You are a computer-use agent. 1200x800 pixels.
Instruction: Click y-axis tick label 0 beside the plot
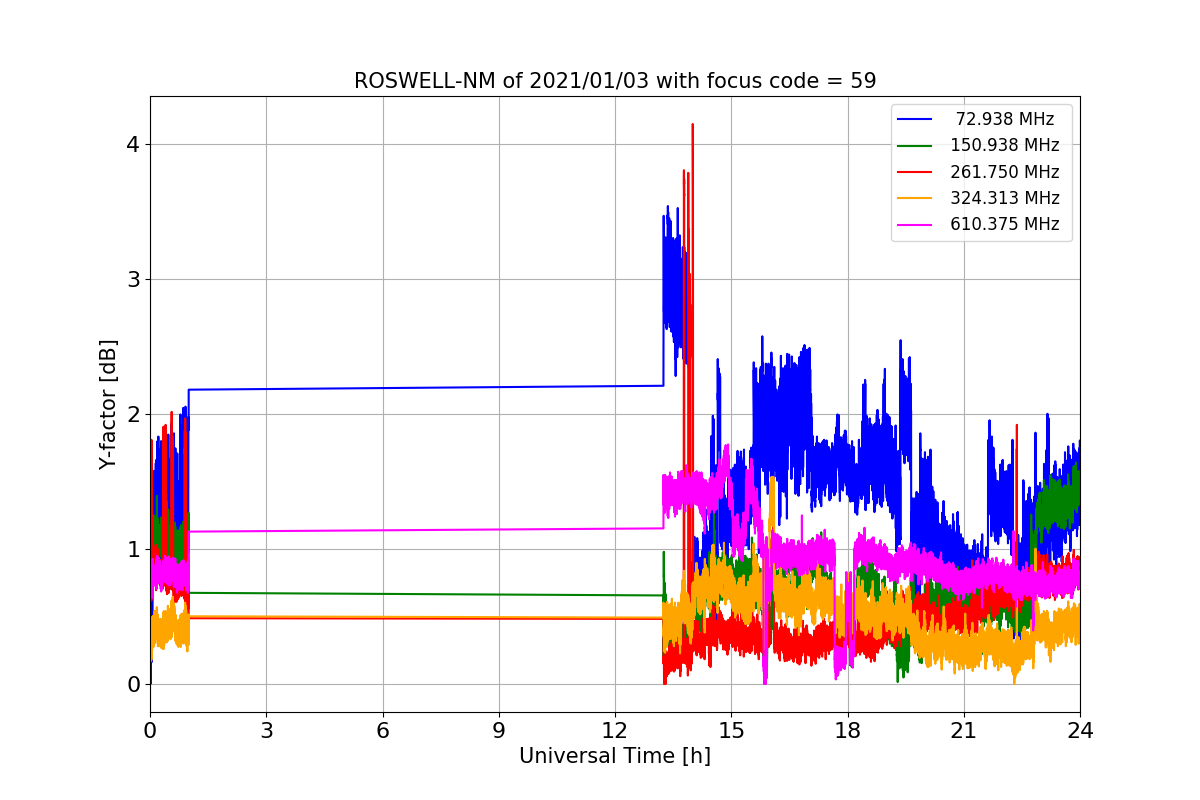(133, 684)
